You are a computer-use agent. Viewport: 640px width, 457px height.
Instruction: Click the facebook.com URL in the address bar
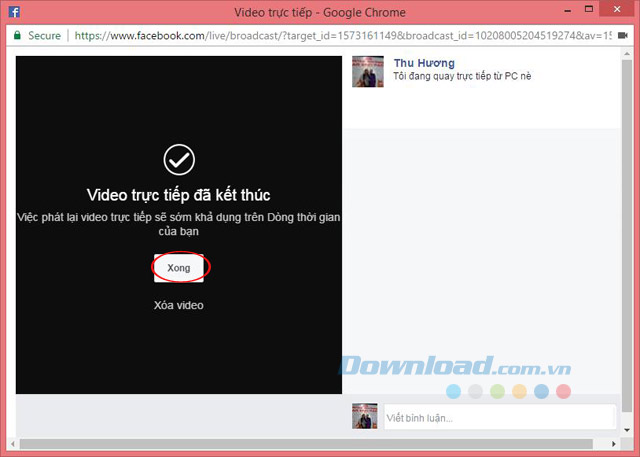(x=343, y=35)
